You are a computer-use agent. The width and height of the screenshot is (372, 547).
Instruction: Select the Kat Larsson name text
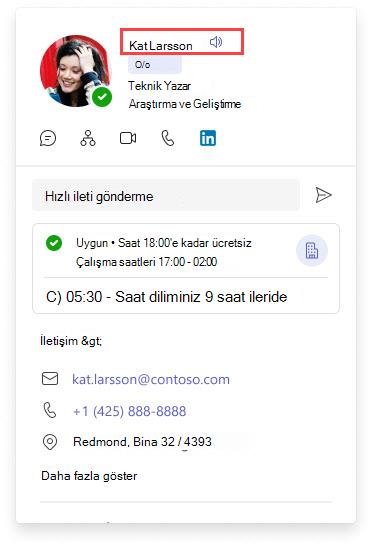coord(161,46)
